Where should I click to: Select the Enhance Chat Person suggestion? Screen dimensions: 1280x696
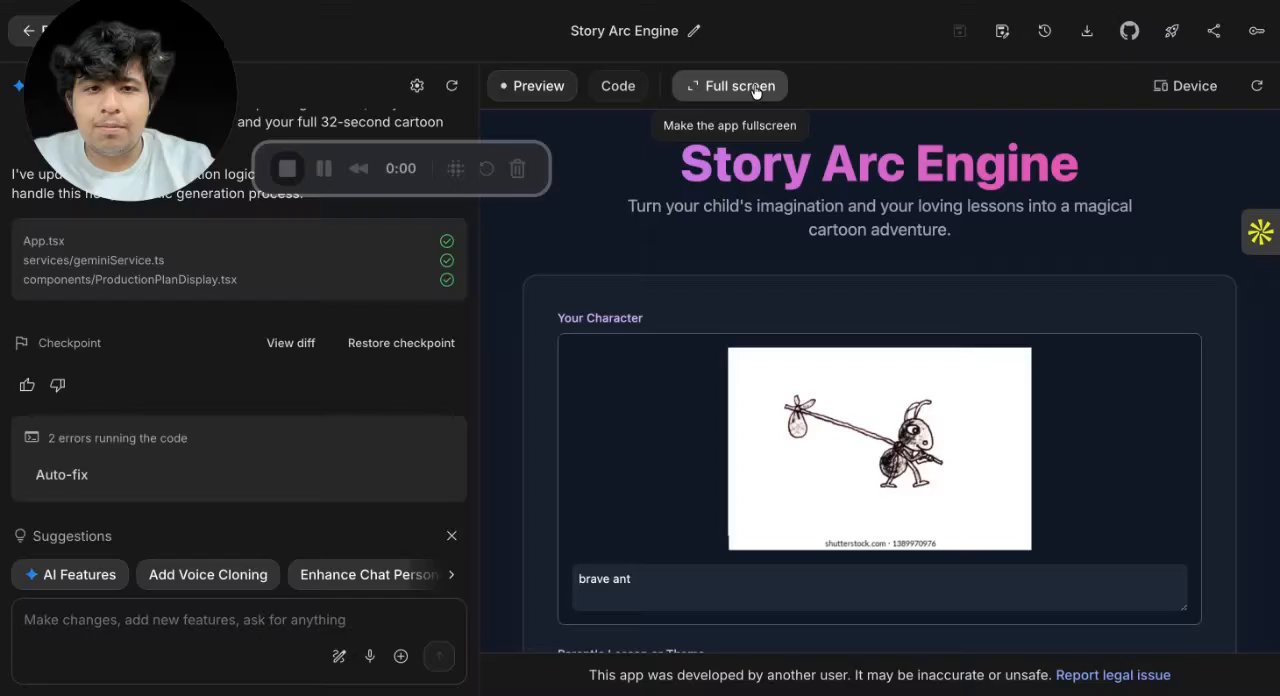tap(364, 574)
